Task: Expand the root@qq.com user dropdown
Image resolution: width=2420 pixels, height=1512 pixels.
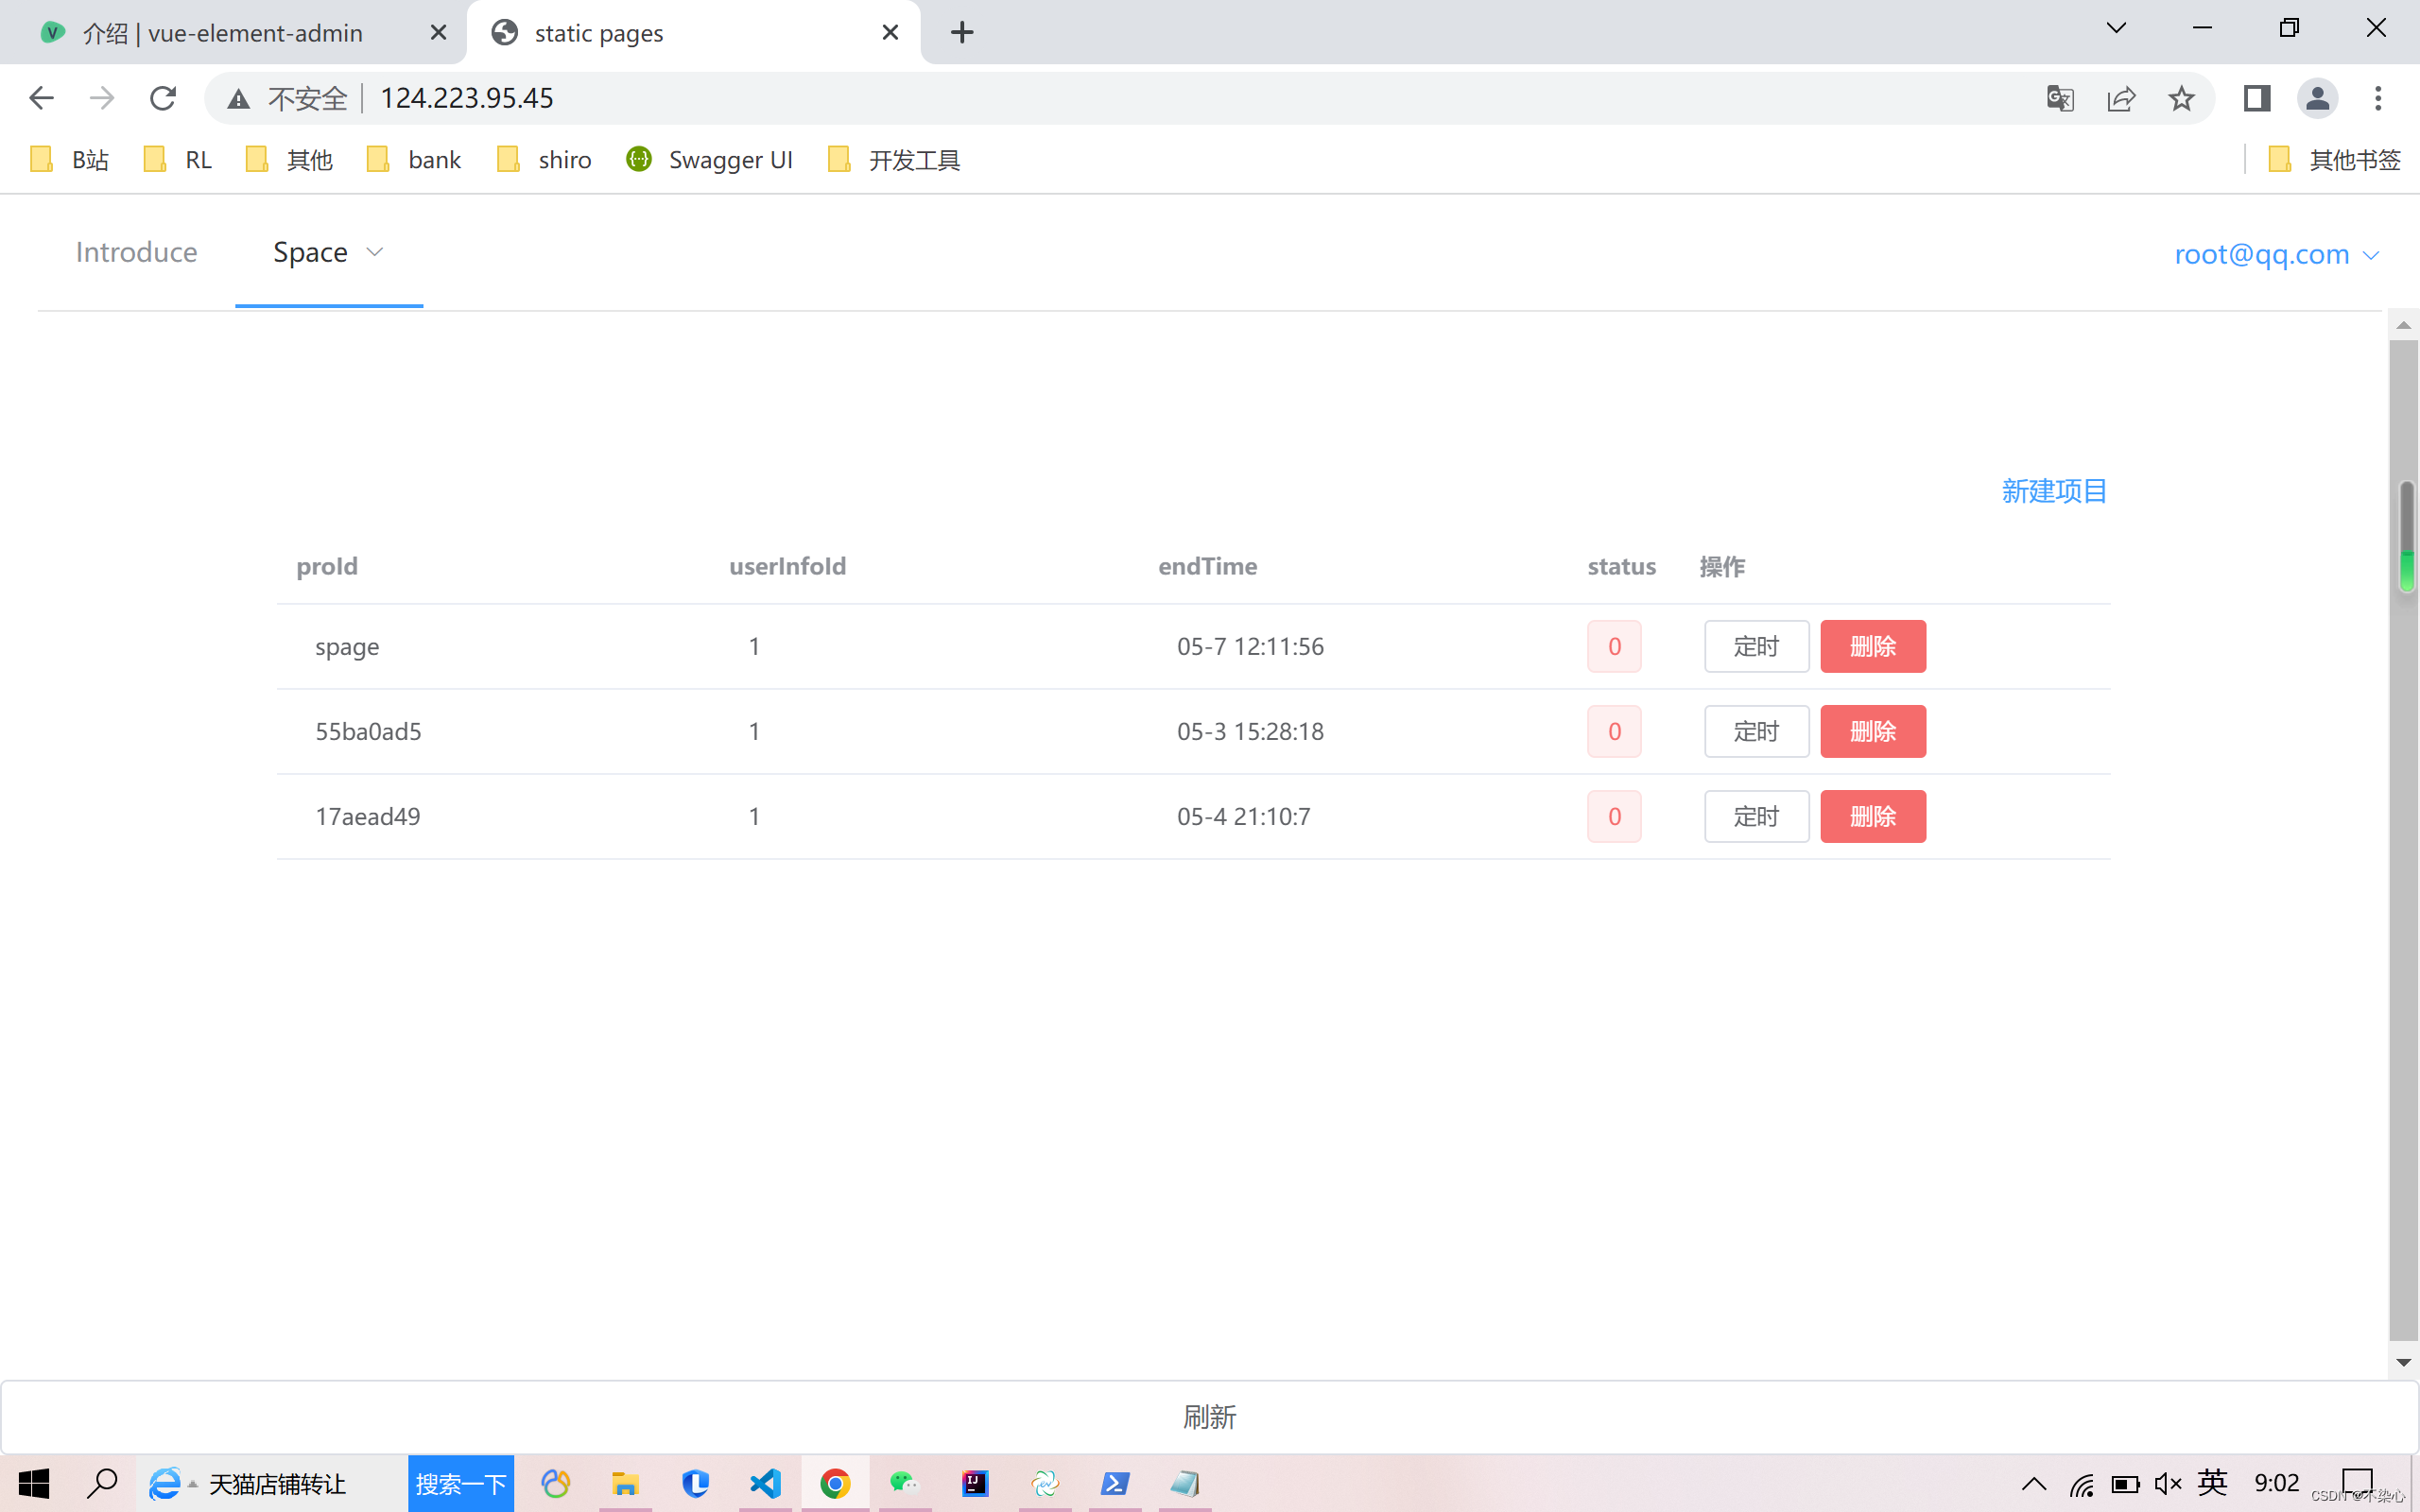Action: tap(2276, 254)
